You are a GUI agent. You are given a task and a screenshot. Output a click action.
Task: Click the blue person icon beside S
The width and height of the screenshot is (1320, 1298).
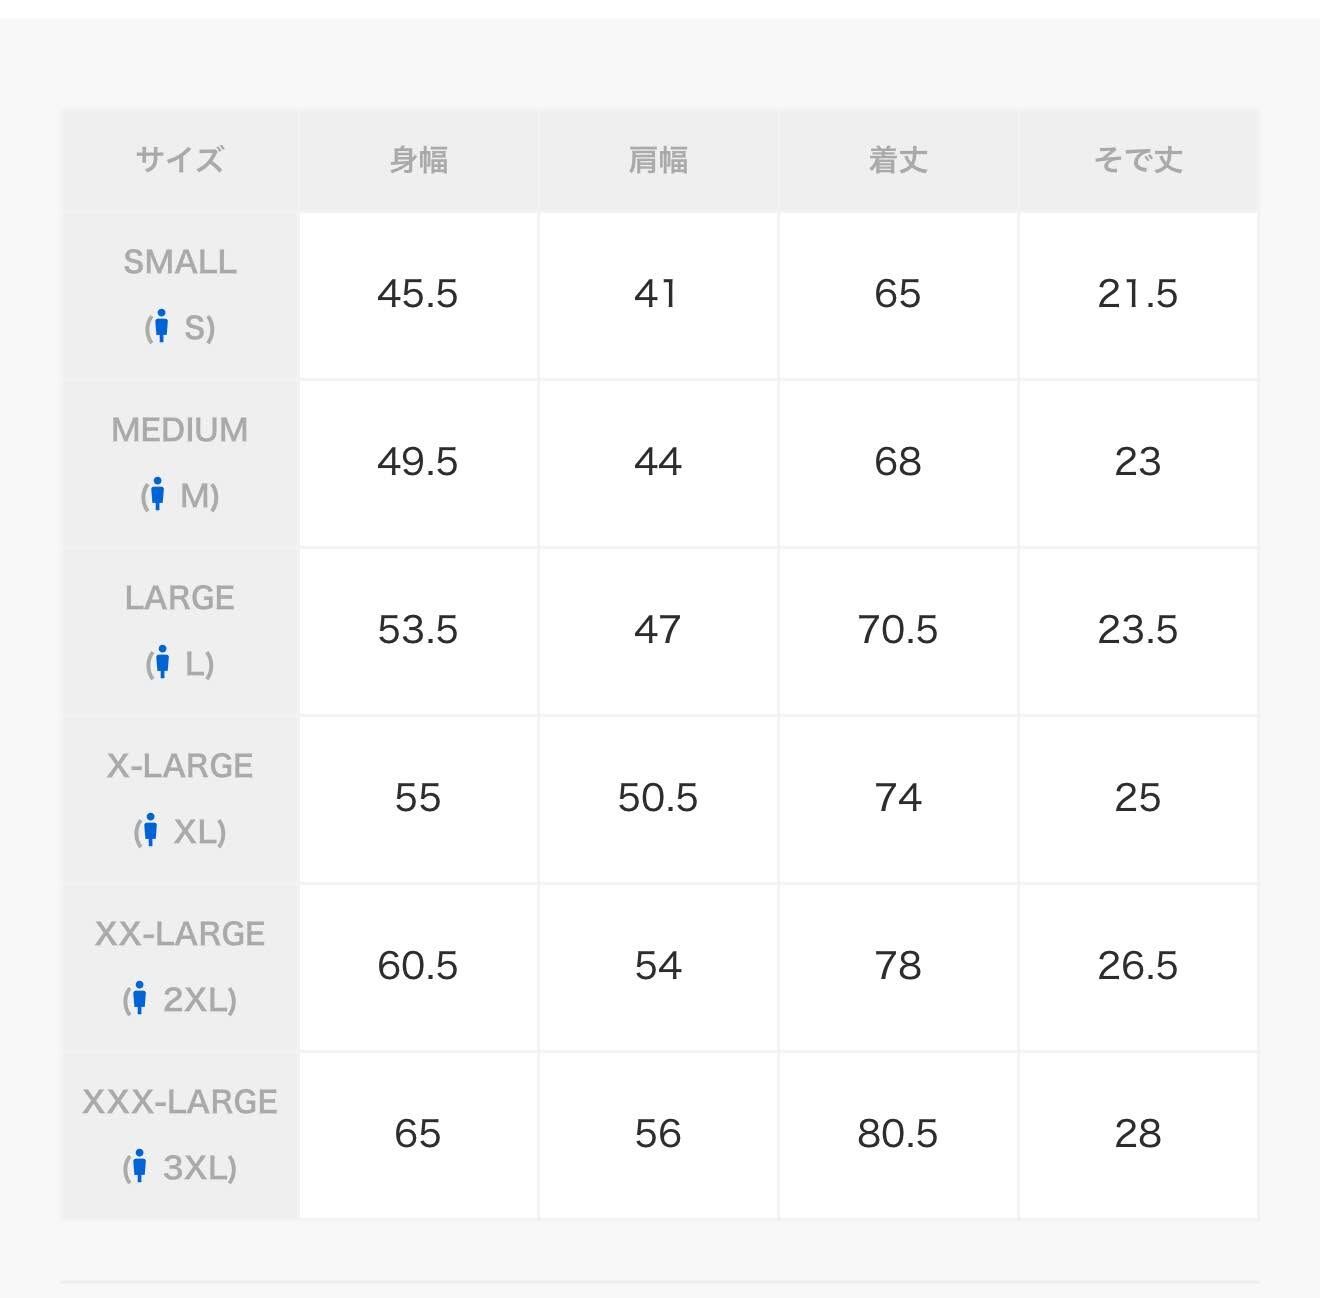pyautogui.click(x=162, y=327)
